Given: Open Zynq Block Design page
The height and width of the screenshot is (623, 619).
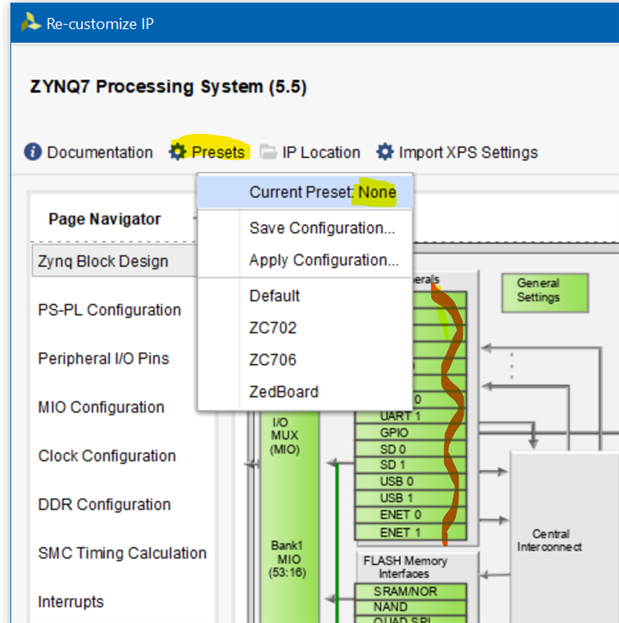Looking at the screenshot, I should click(114, 261).
